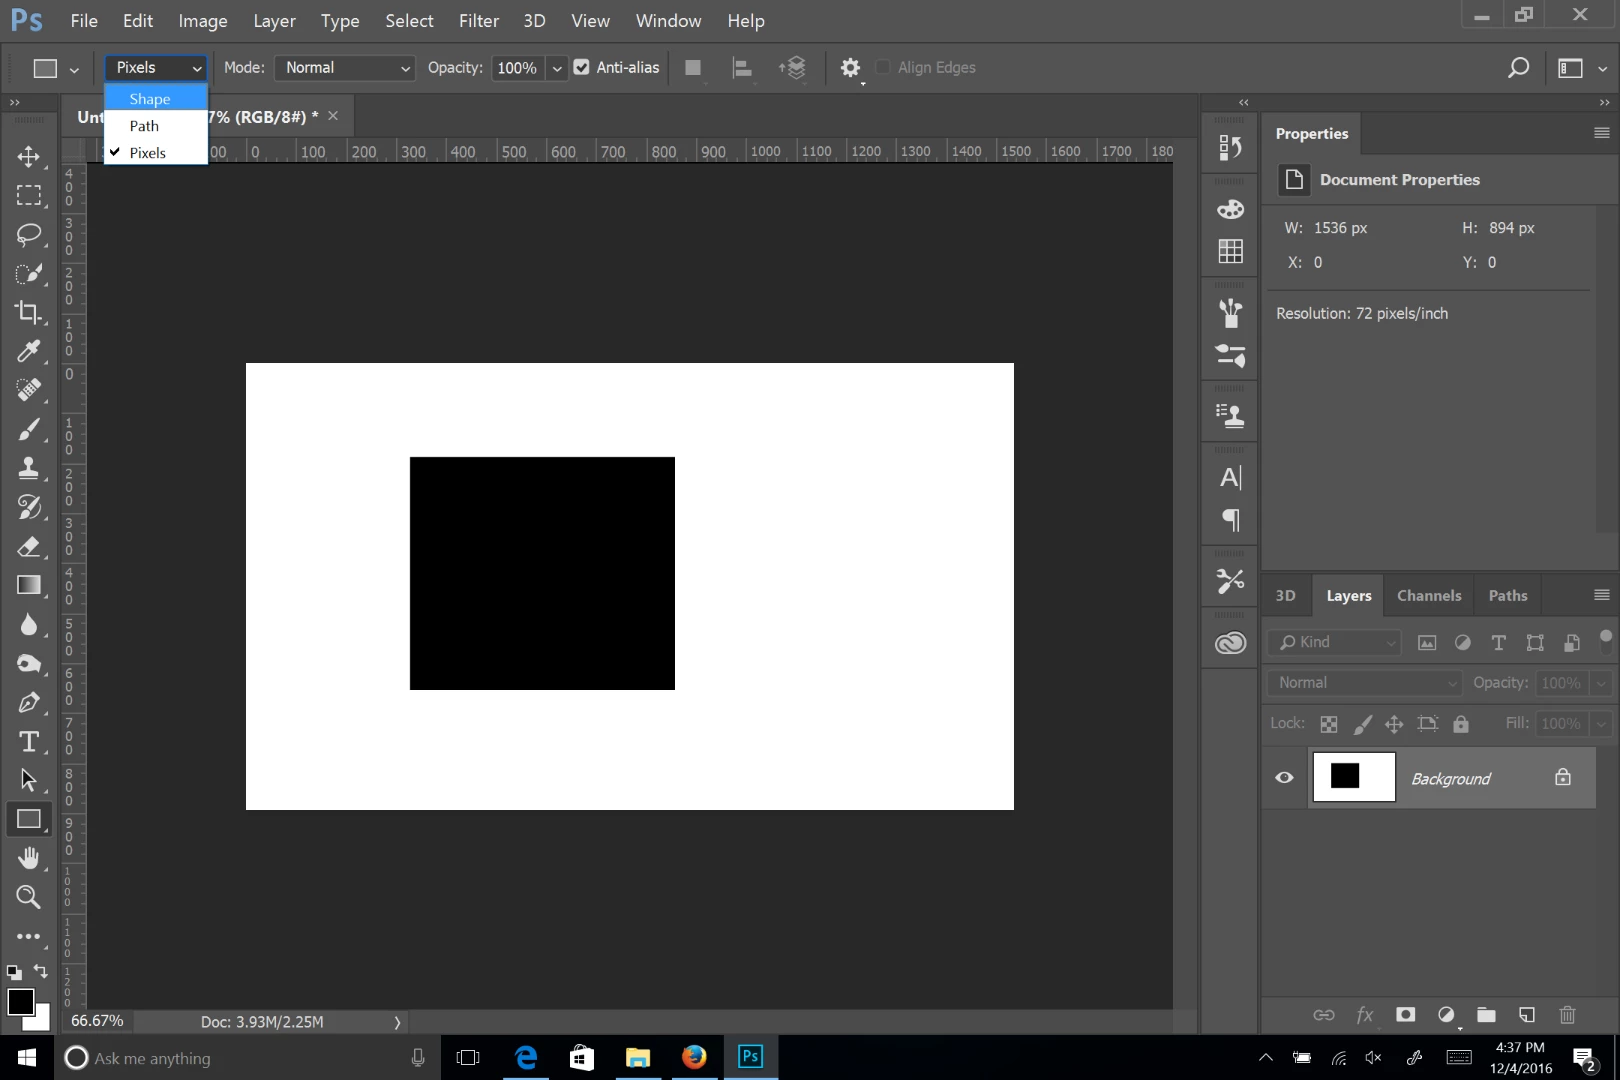
Task: Select the Eraser tool
Action: click(29, 546)
